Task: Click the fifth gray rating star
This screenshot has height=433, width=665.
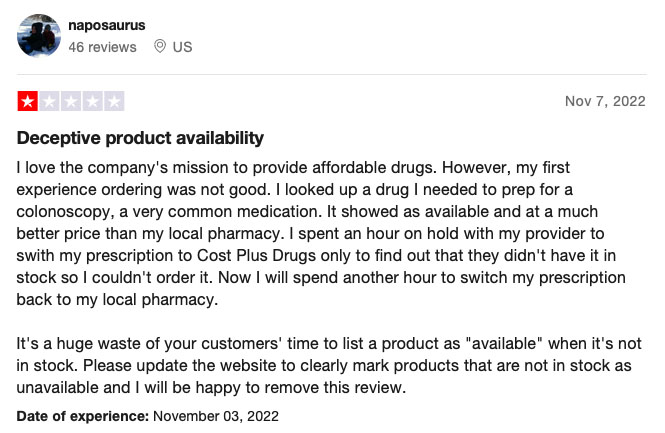Action: point(114,101)
